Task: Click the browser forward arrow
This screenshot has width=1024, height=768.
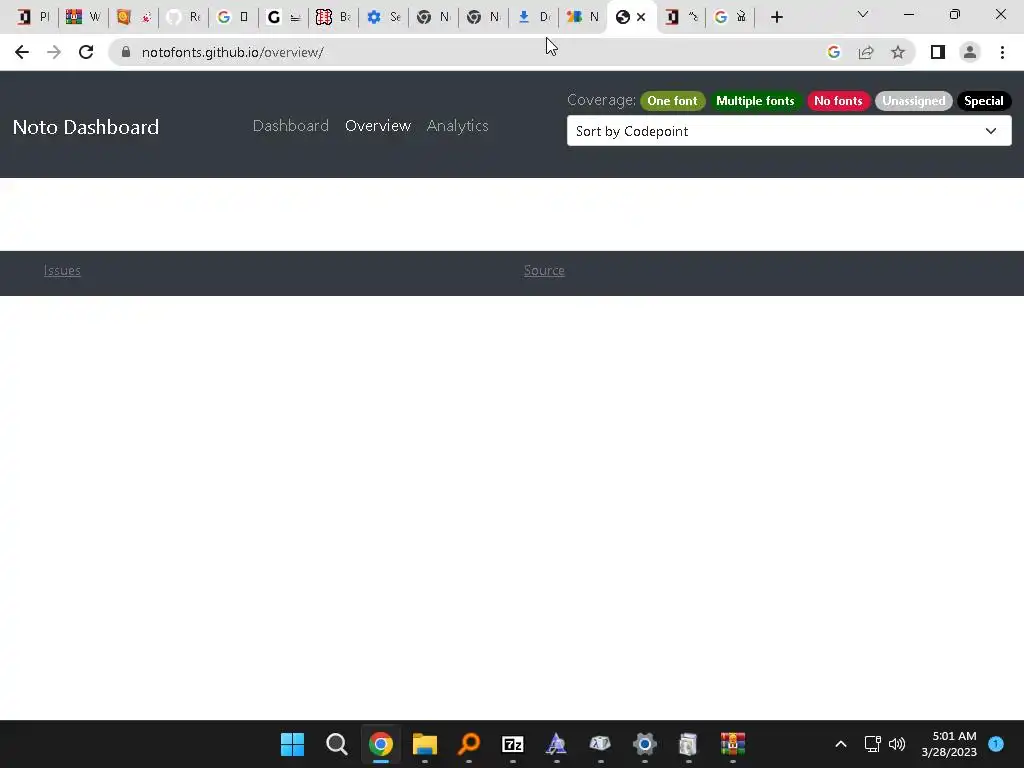Action: tap(54, 52)
